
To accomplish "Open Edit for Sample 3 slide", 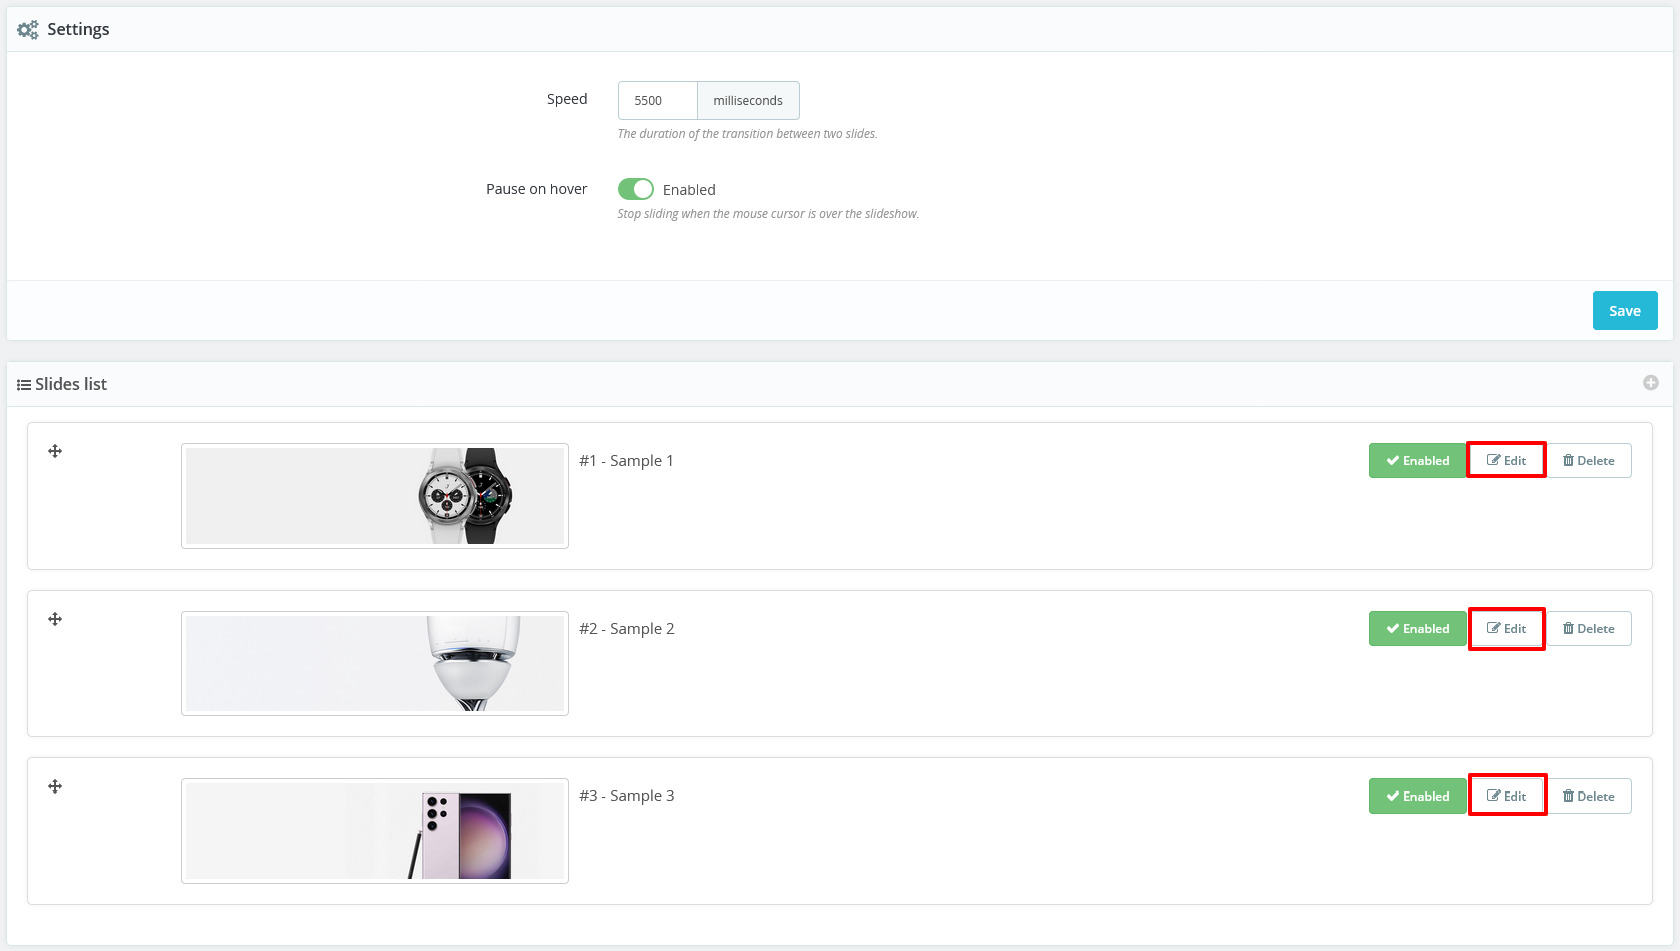I will [x=1506, y=796].
